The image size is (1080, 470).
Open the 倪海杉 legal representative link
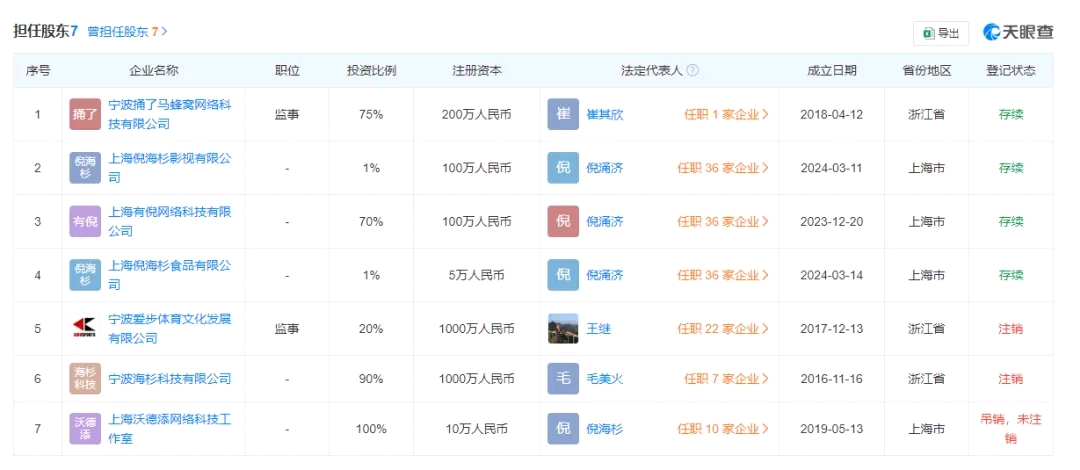click(x=604, y=429)
